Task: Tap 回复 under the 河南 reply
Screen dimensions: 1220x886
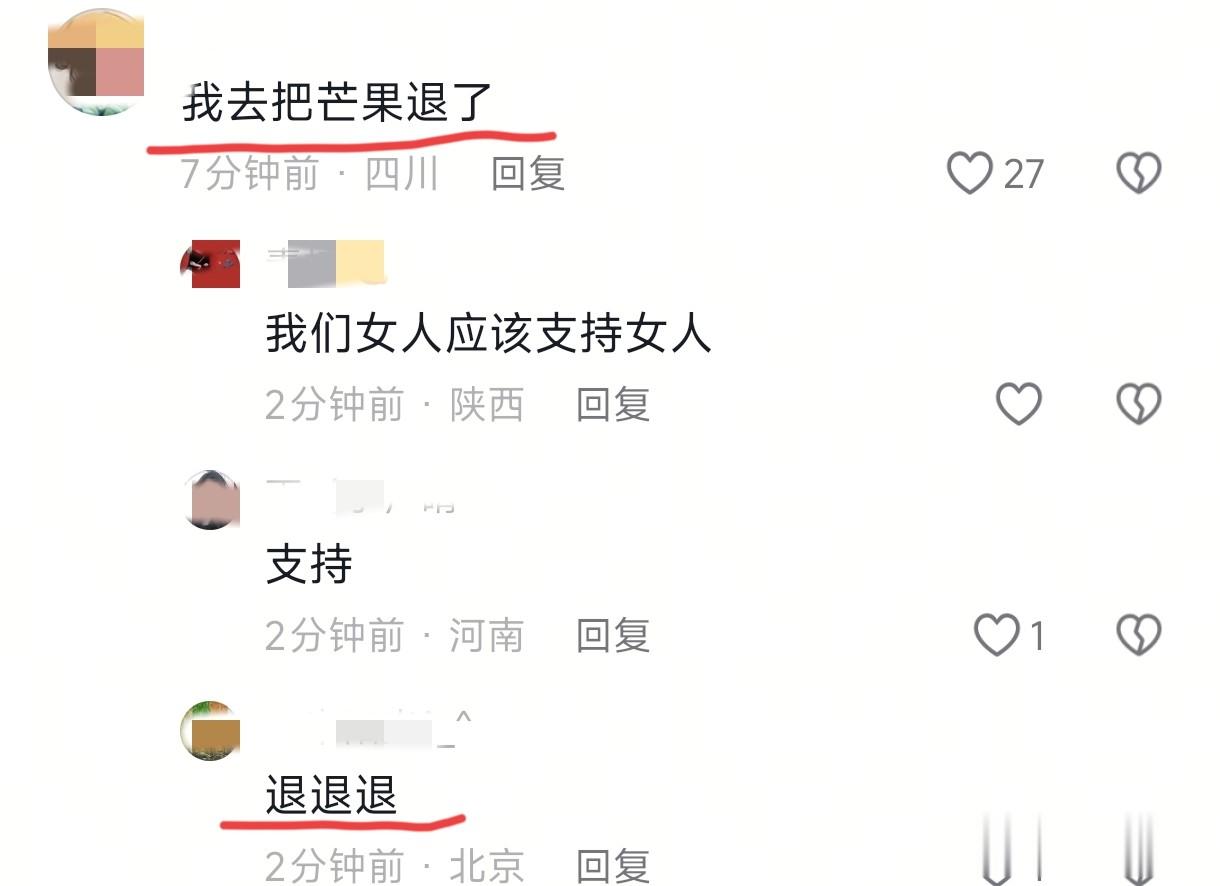Action: (x=613, y=635)
